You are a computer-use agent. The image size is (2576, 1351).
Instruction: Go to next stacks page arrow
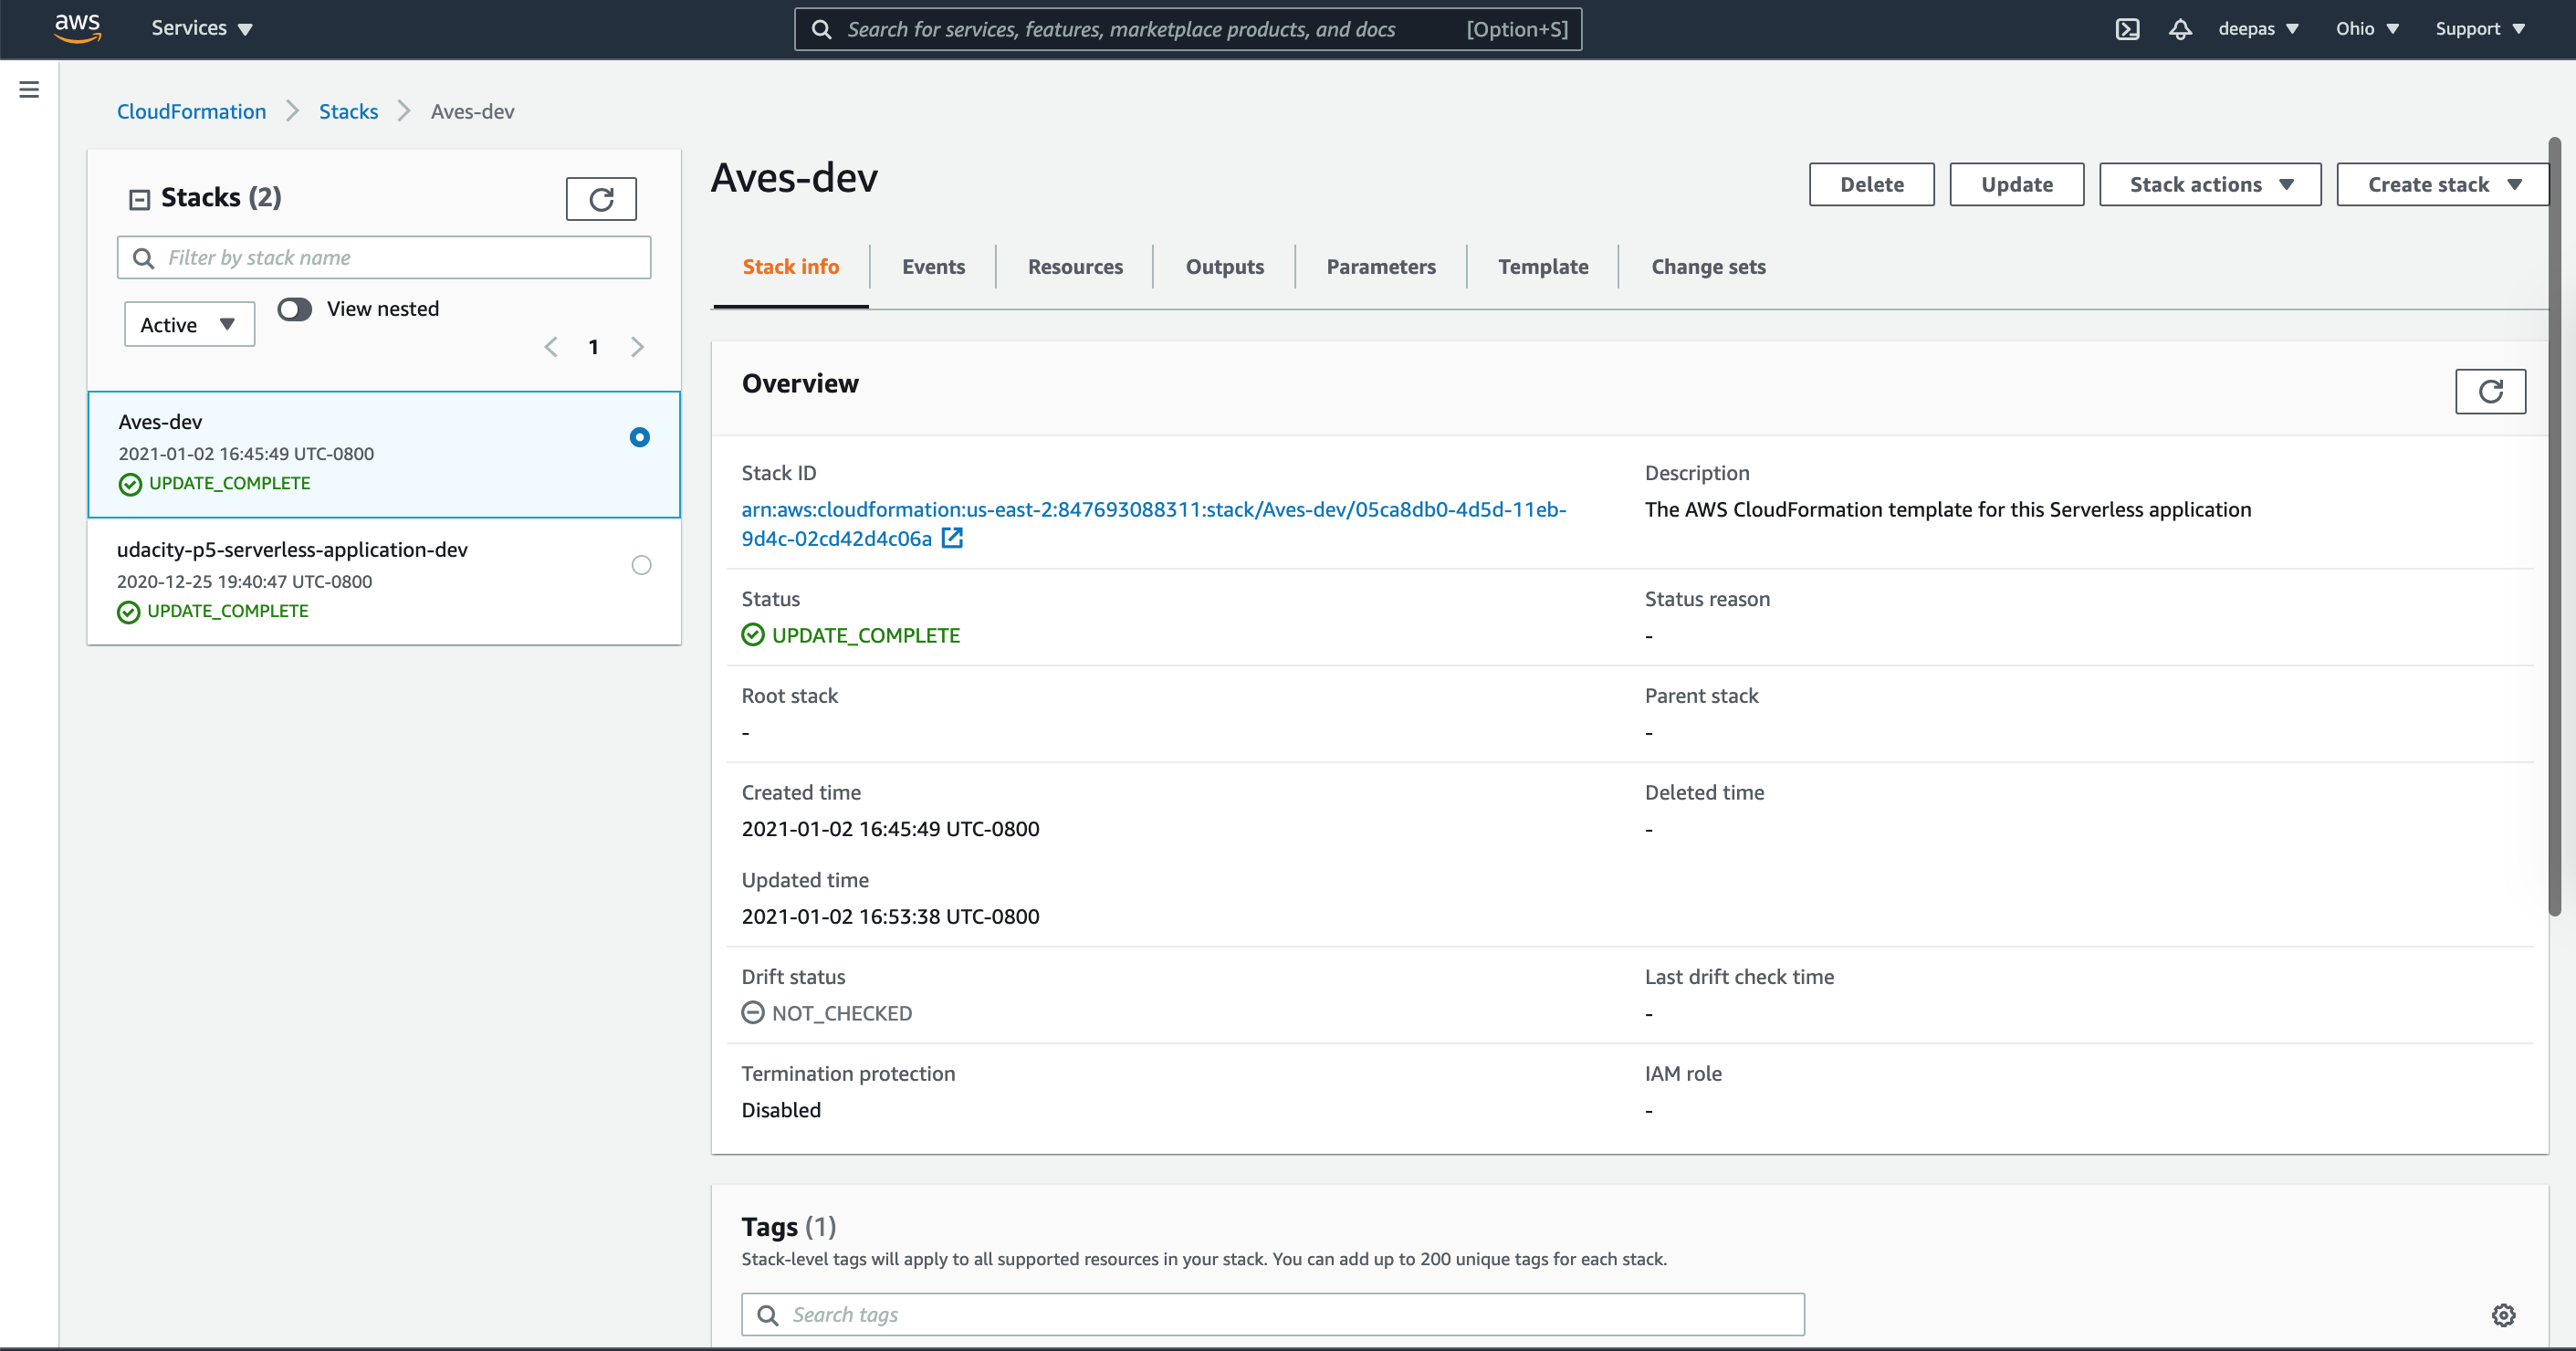(x=637, y=347)
